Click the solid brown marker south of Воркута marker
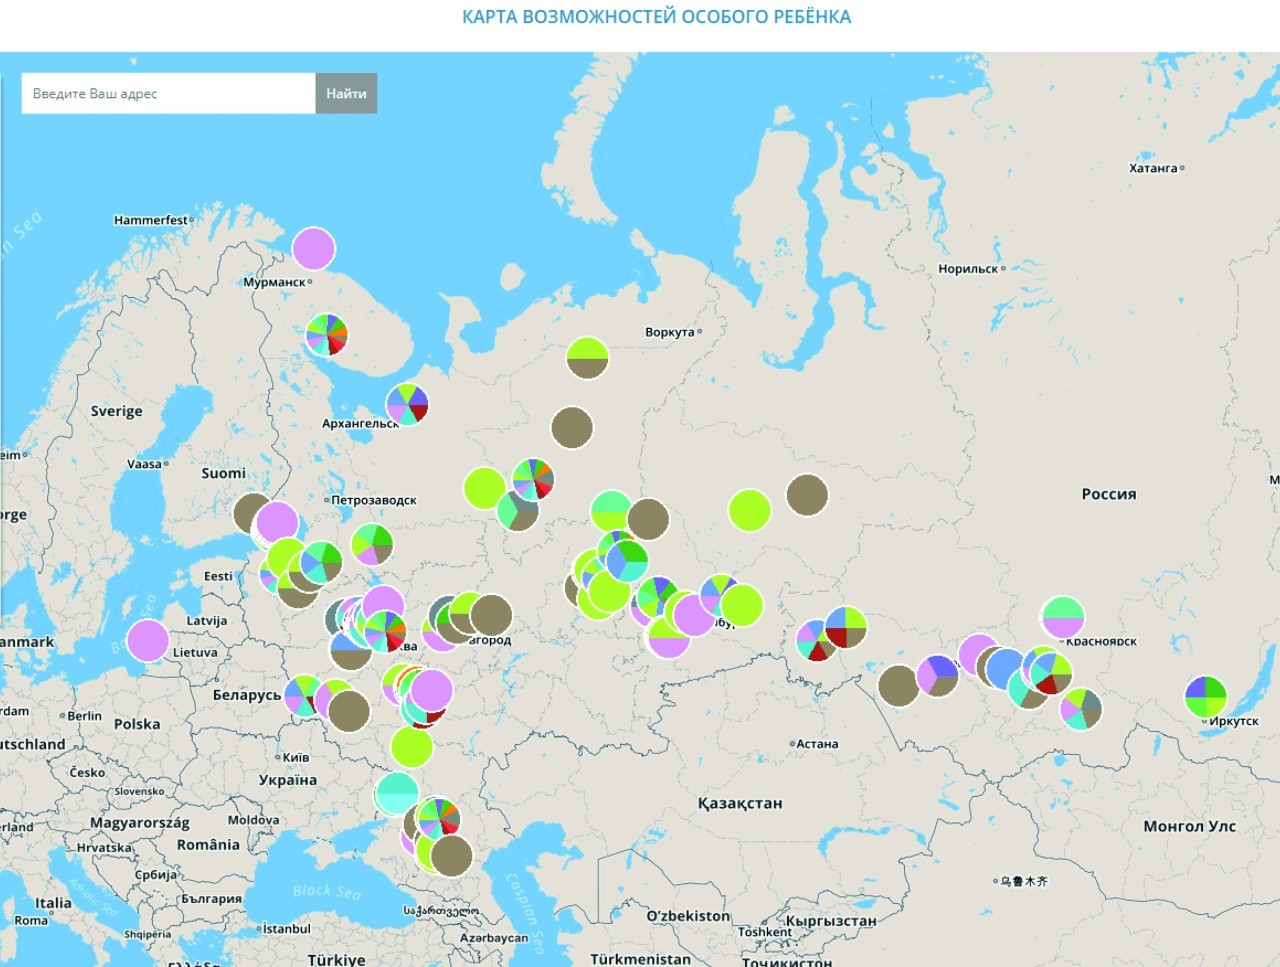1280x967 pixels. click(x=572, y=428)
